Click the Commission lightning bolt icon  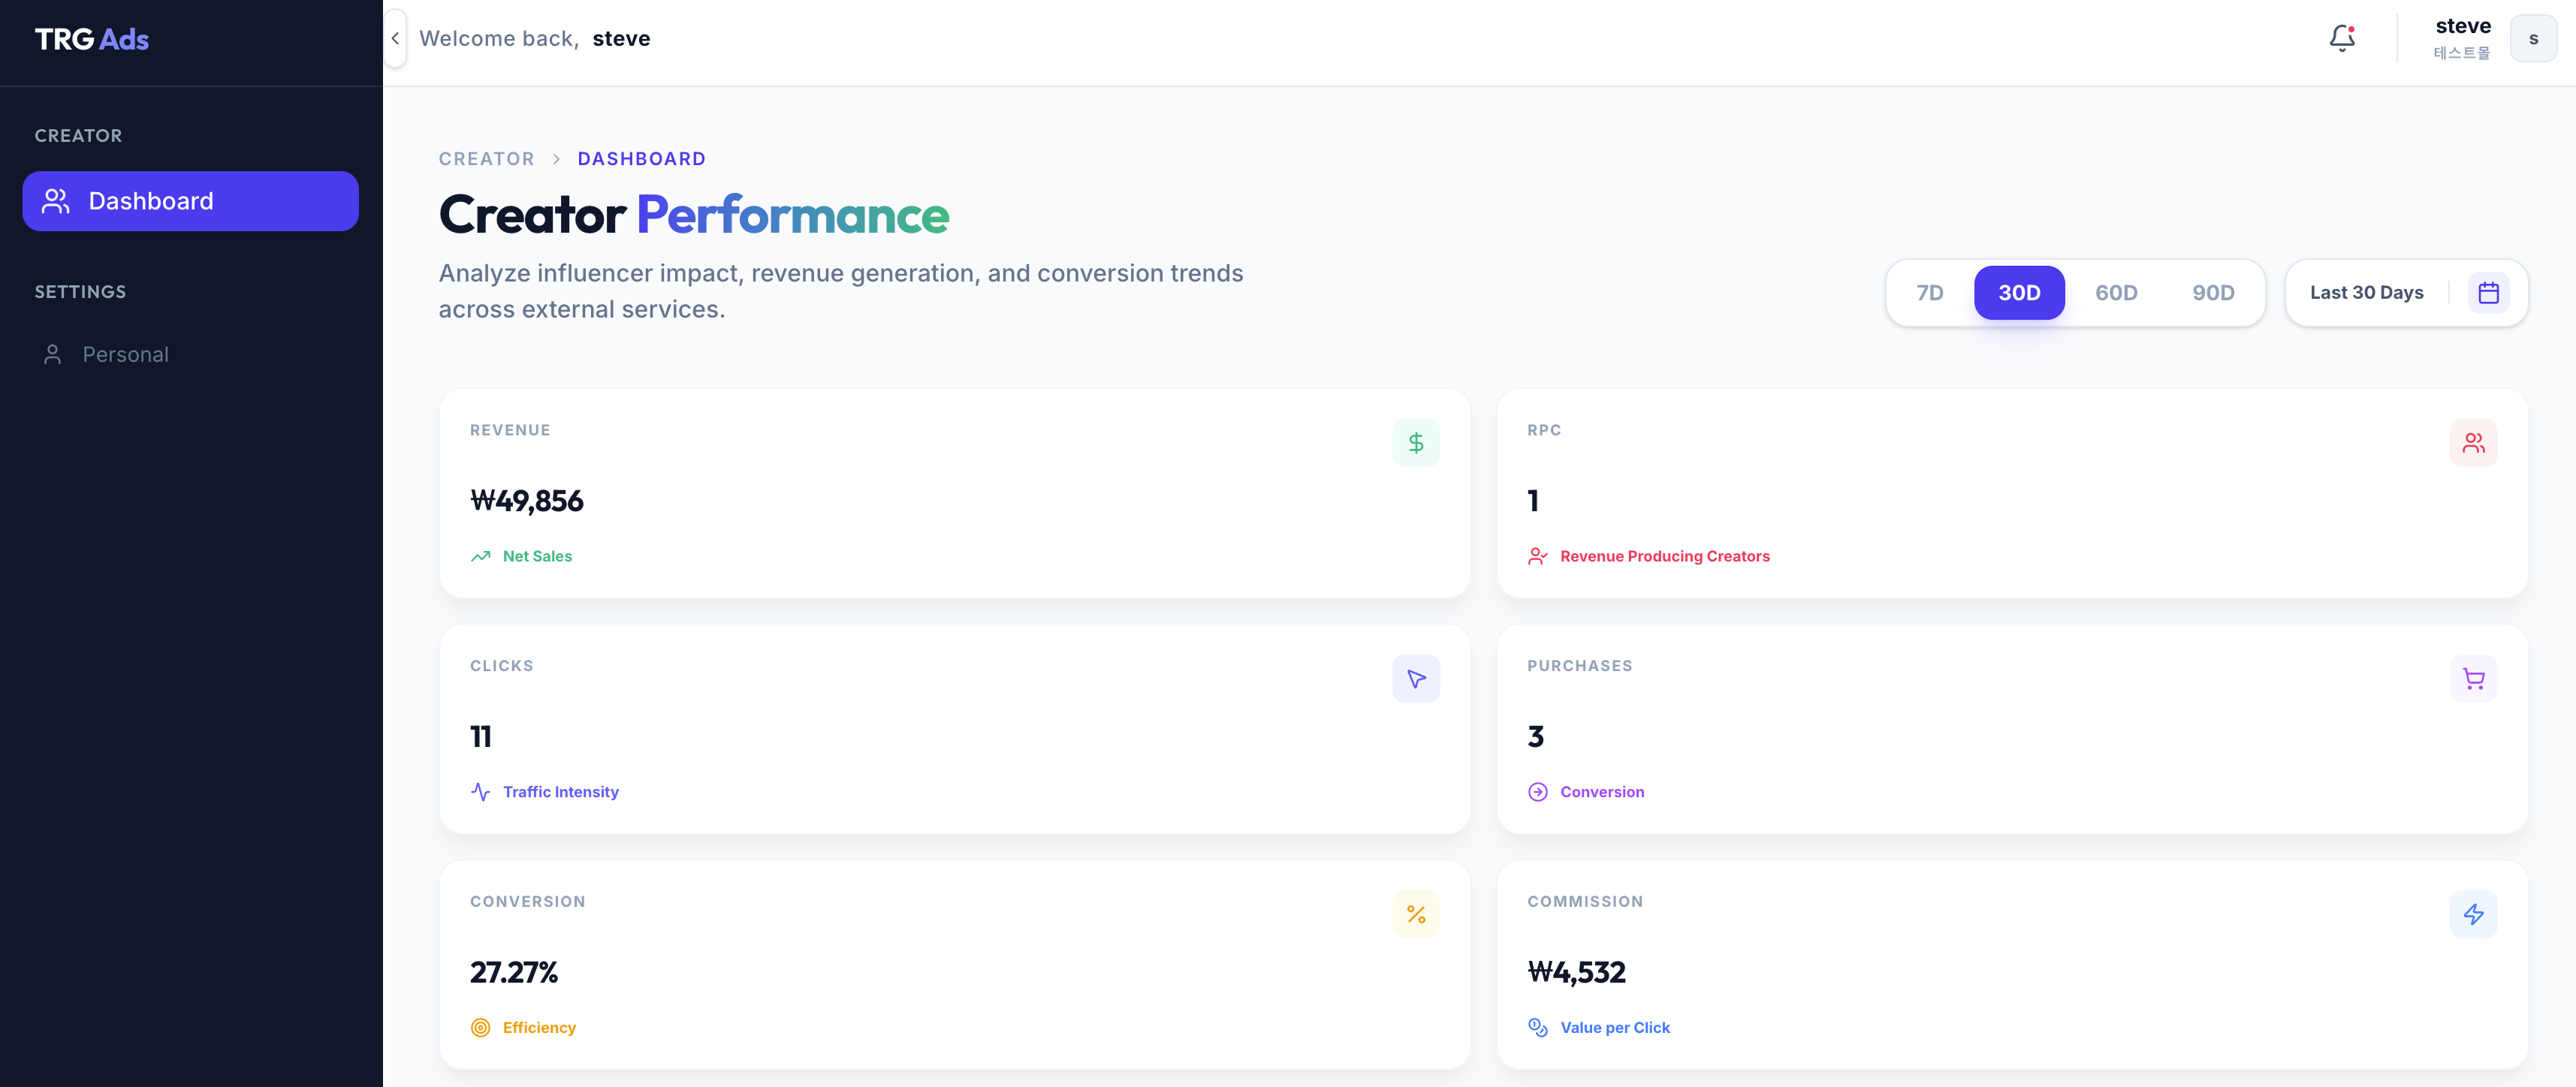tap(2472, 914)
